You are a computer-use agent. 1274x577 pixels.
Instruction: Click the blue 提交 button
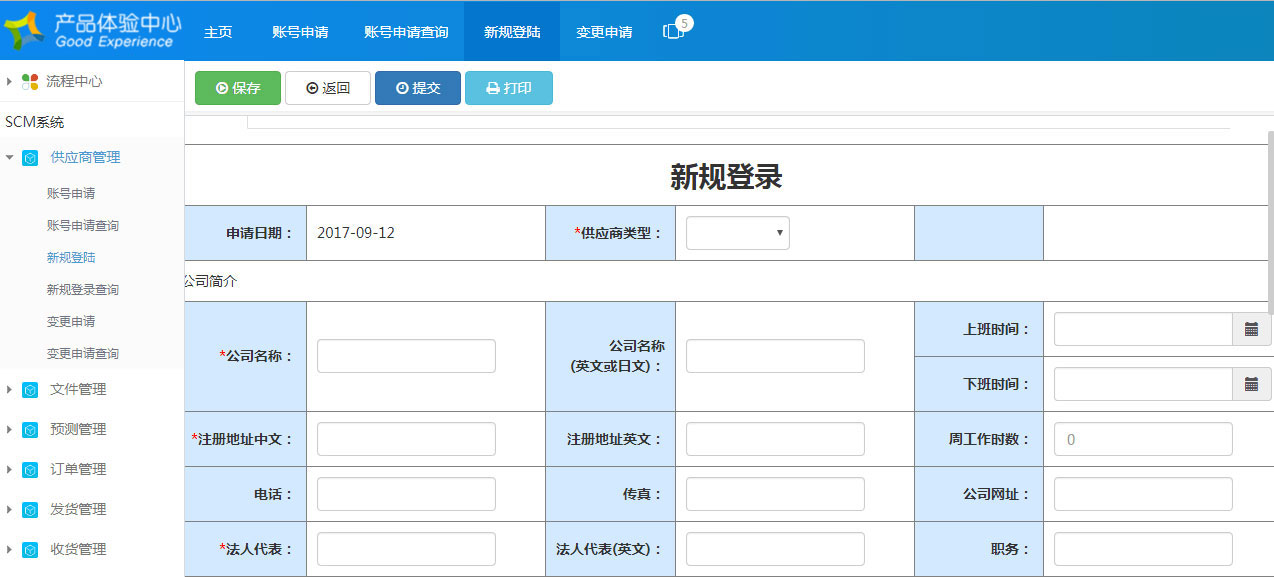tap(418, 88)
